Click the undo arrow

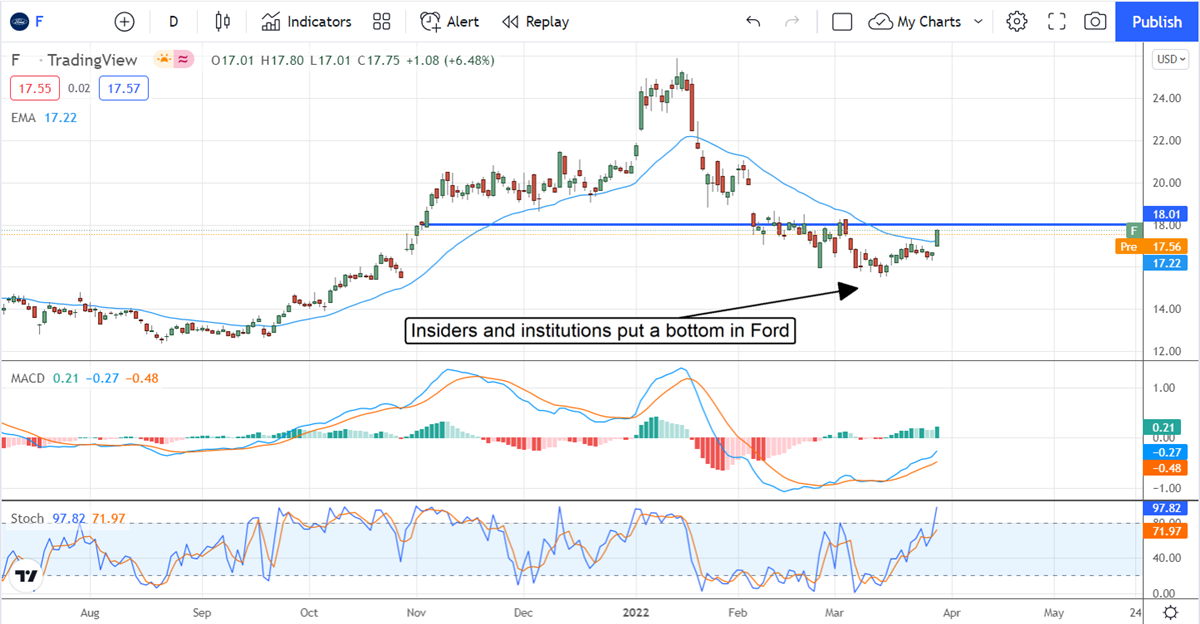753,21
